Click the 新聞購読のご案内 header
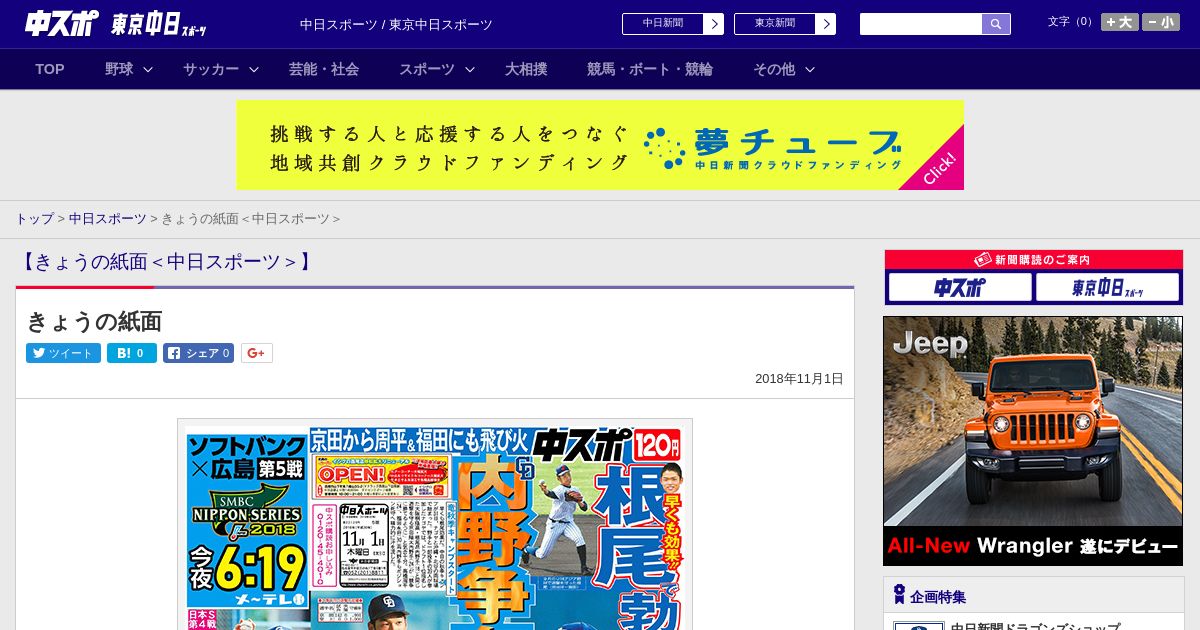The width and height of the screenshot is (1200, 630). [1033, 260]
